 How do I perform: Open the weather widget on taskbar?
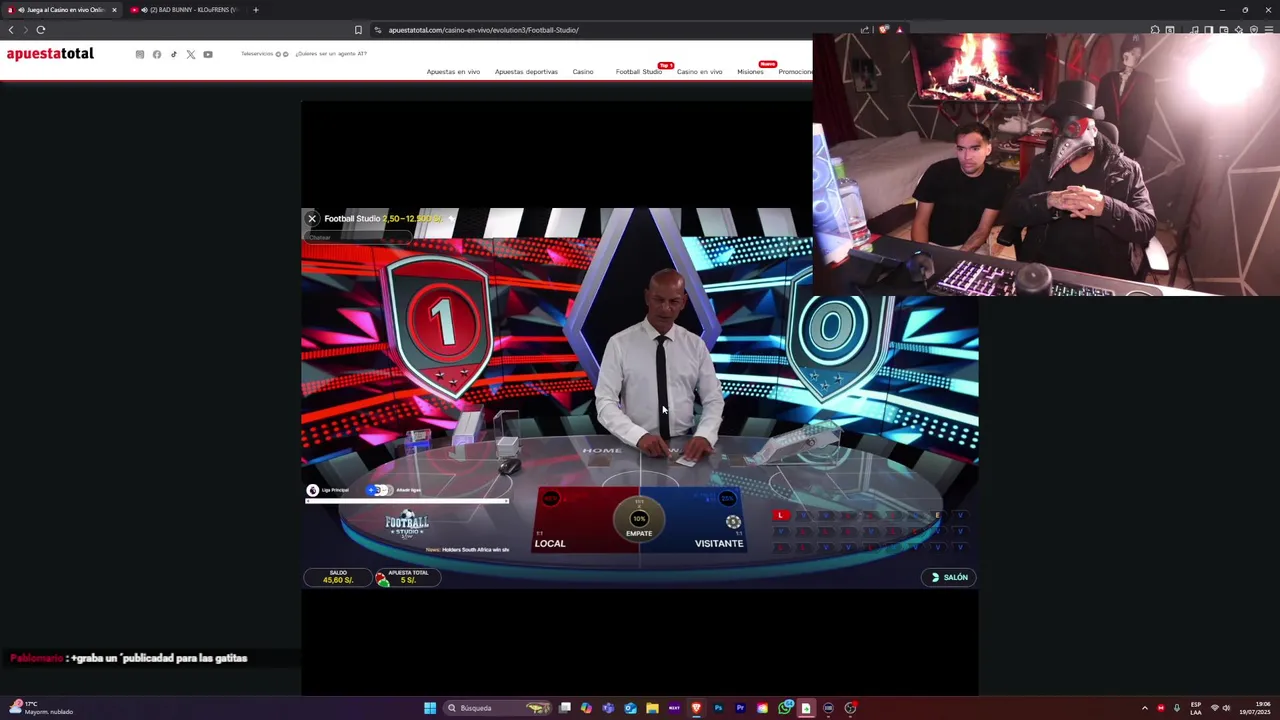(x=40, y=708)
